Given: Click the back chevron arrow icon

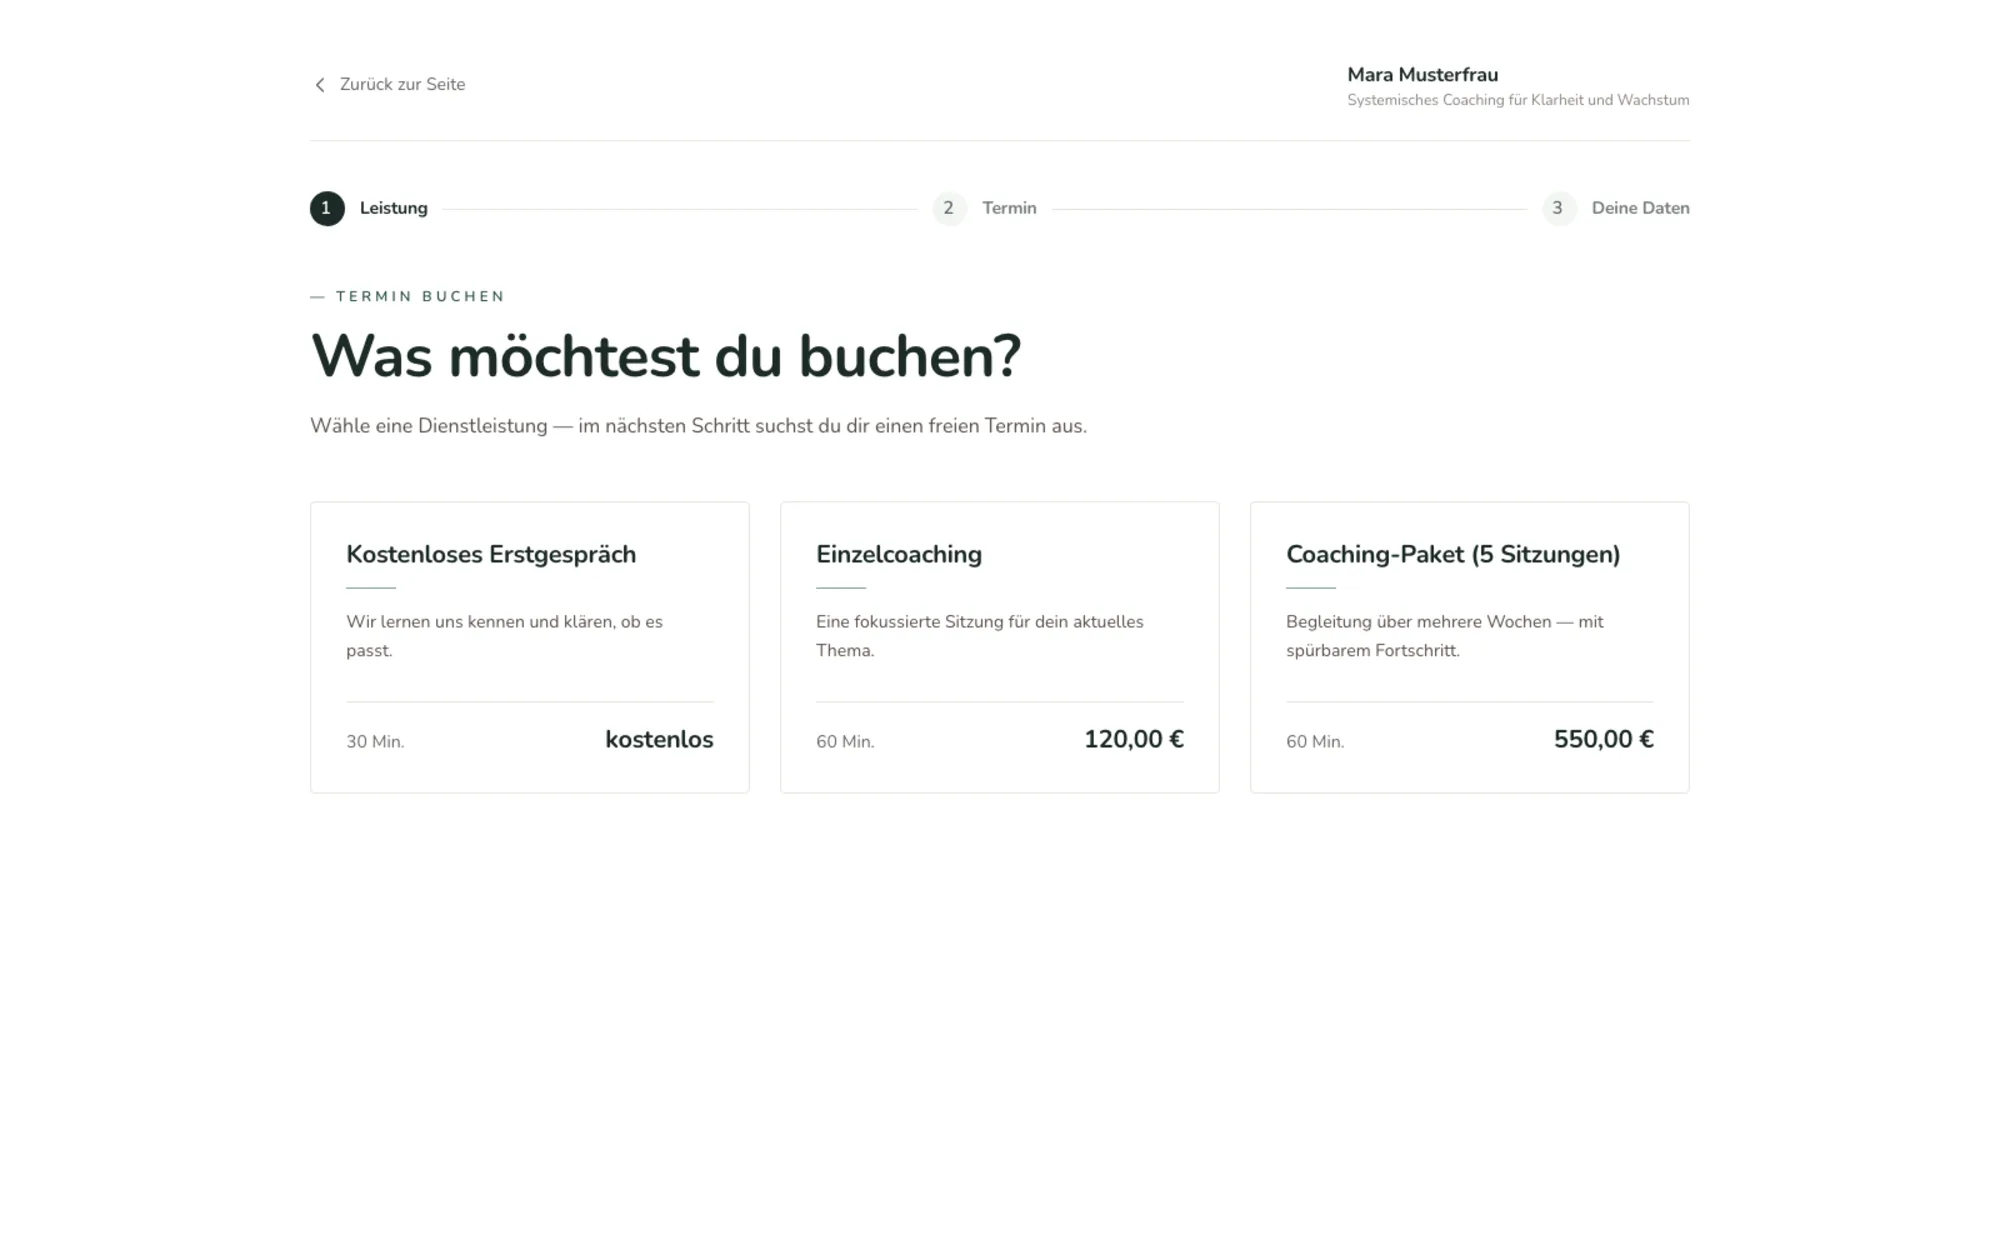Looking at the screenshot, I should (320, 85).
